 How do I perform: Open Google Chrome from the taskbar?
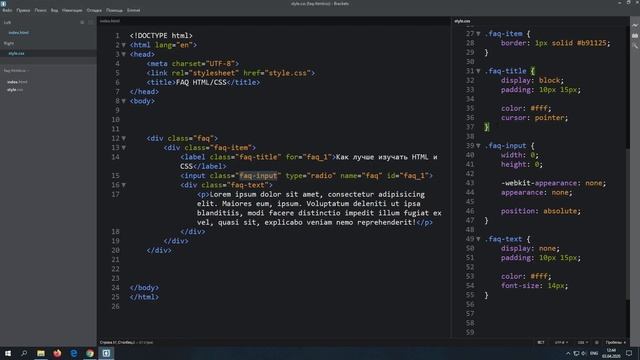tap(90, 353)
